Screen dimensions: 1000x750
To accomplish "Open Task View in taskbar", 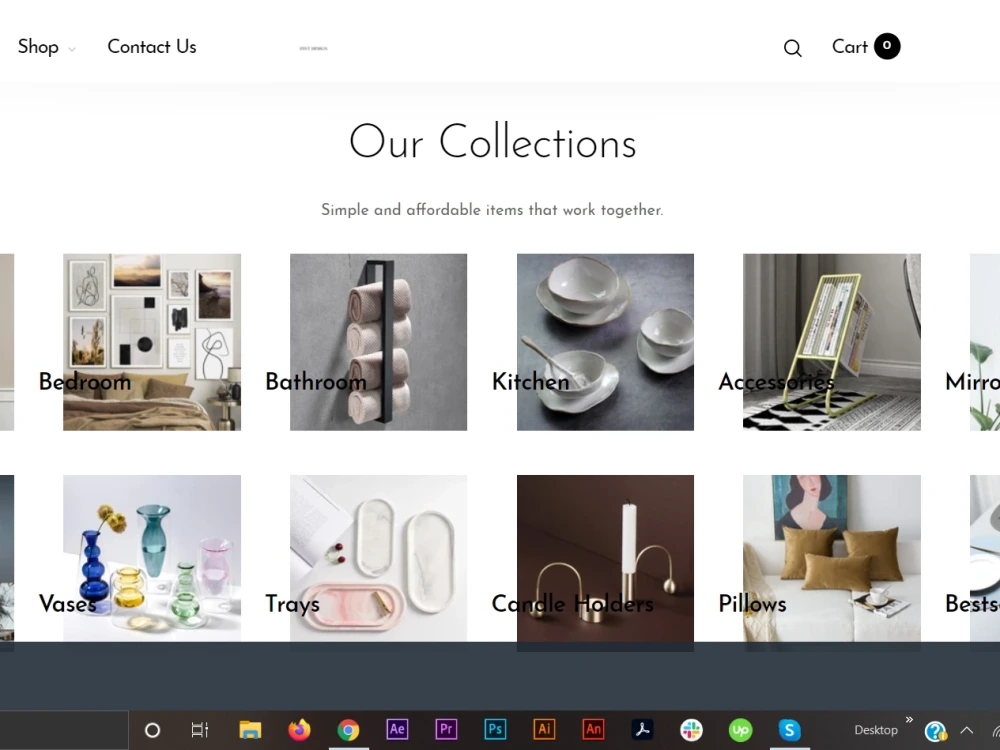I will pyautogui.click(x=200, y=730).
